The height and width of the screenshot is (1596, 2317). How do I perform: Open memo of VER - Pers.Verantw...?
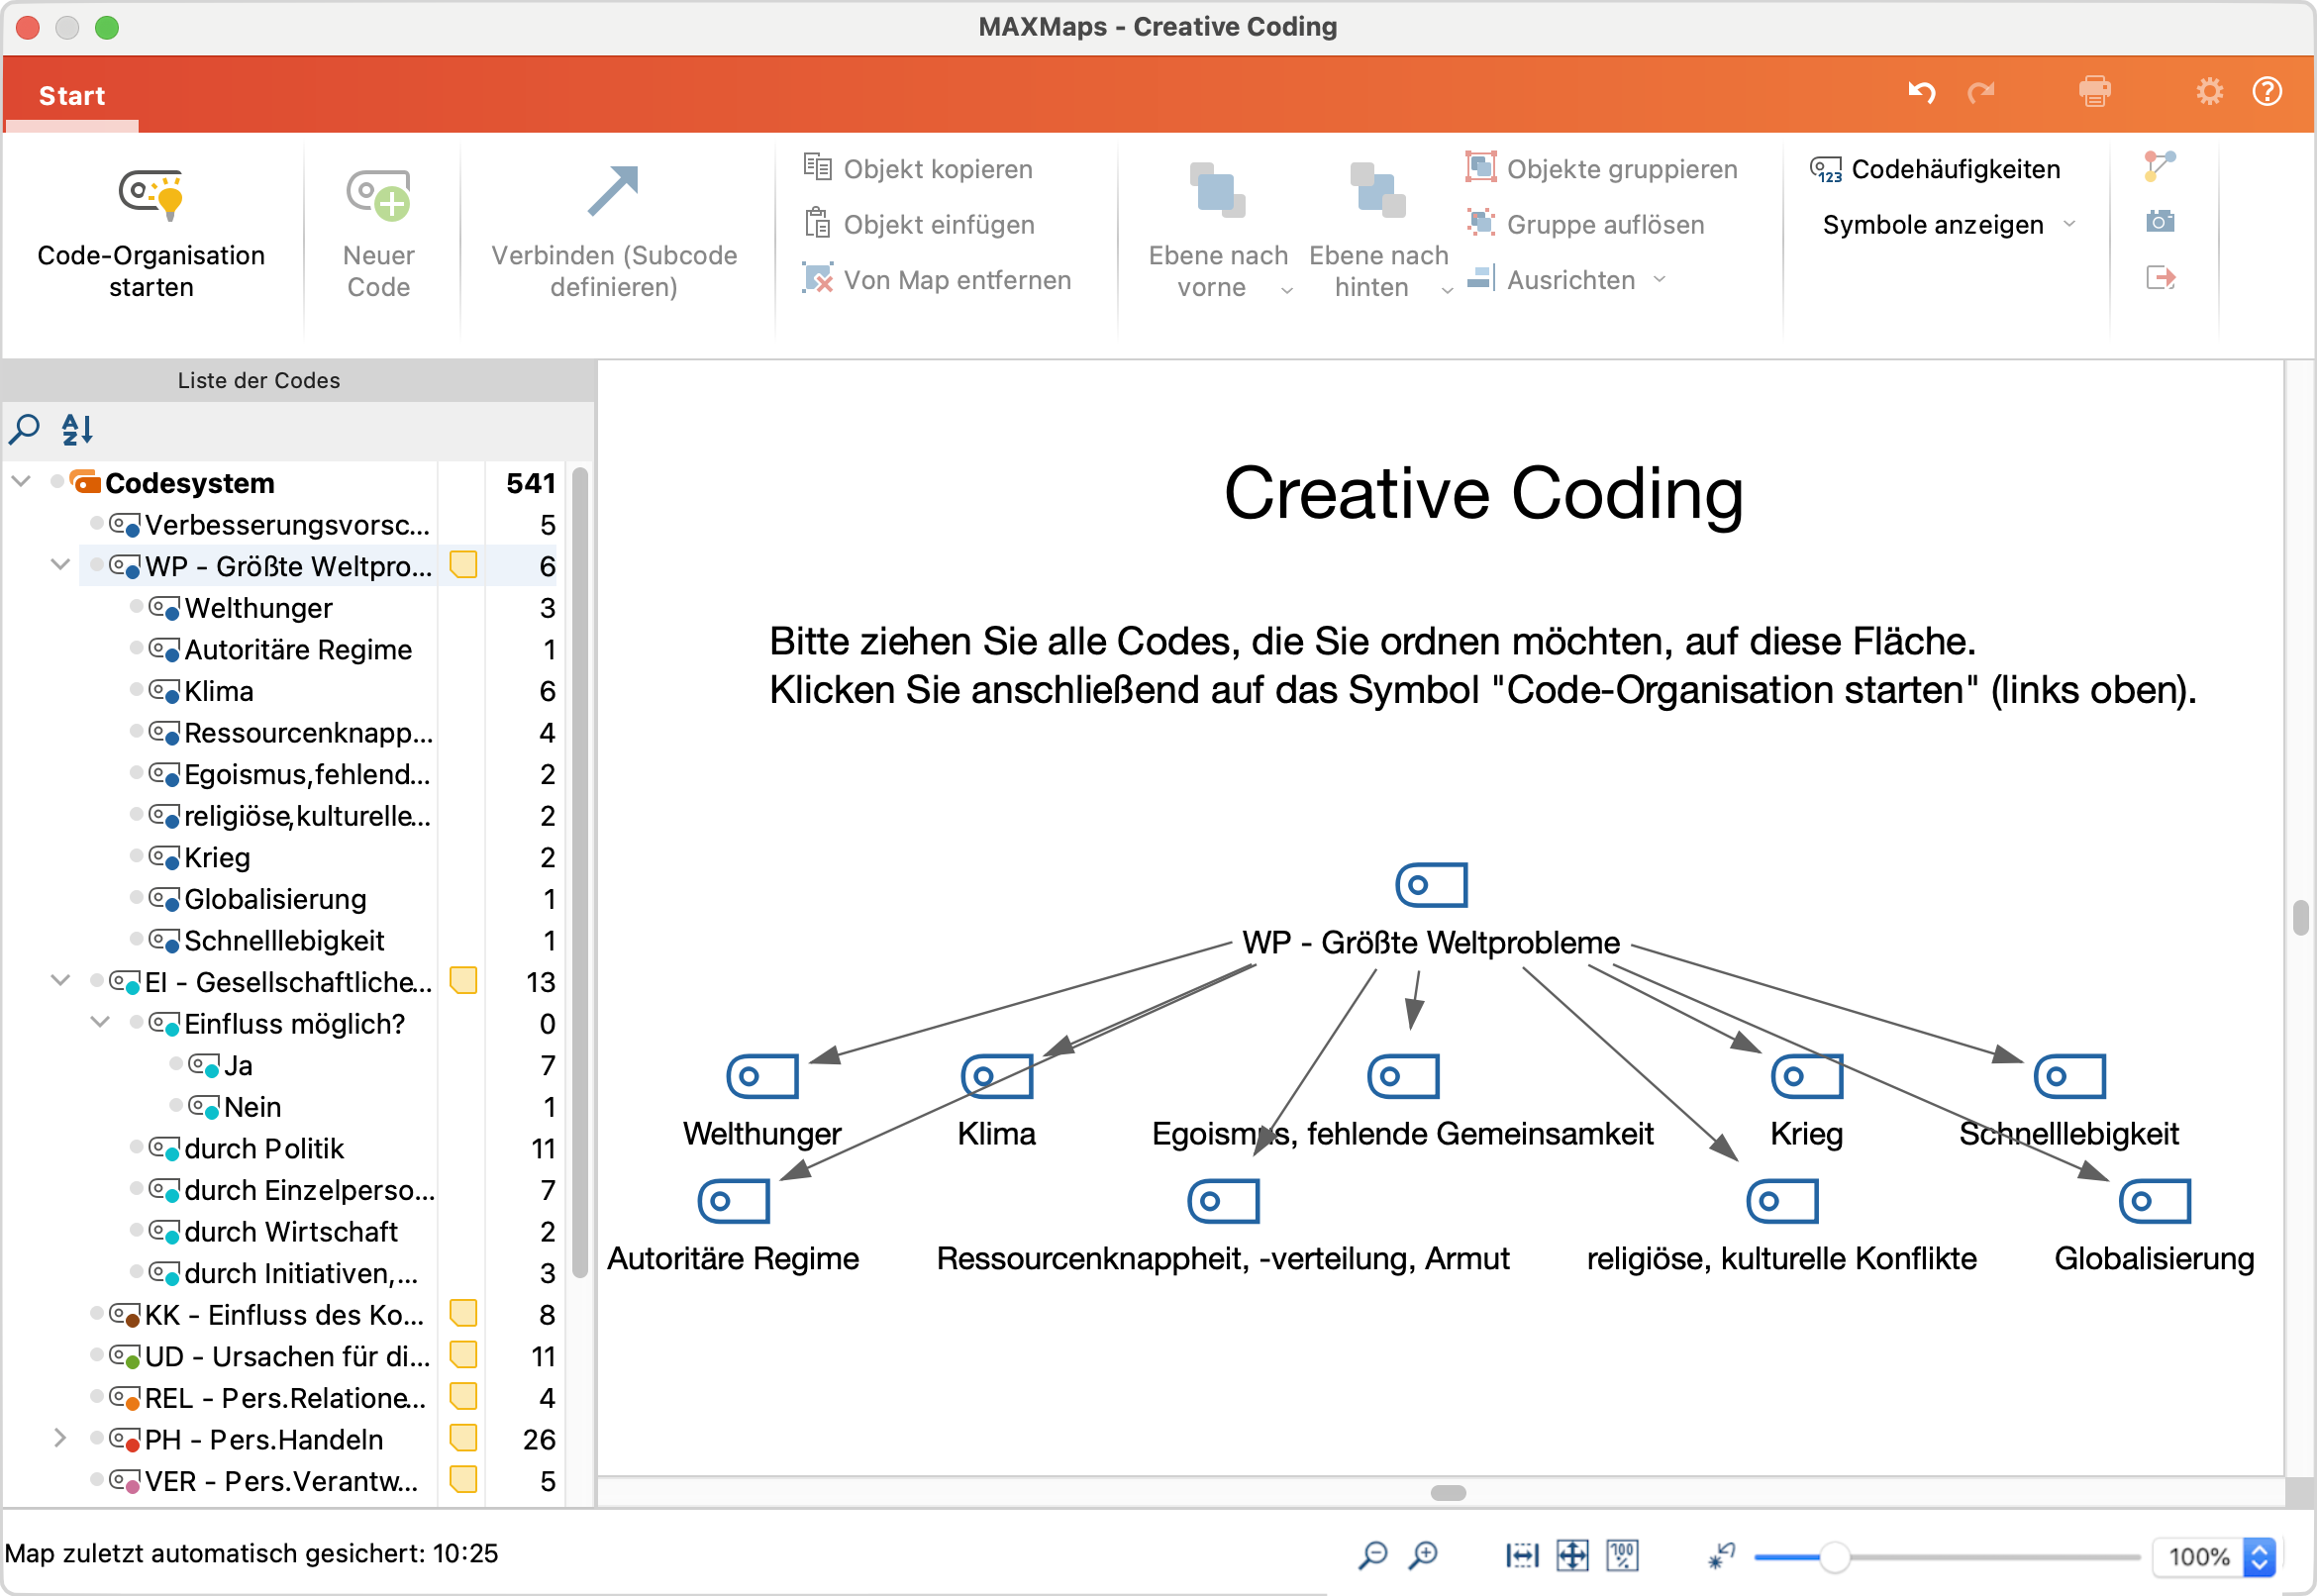click(x=463, y=1480)
